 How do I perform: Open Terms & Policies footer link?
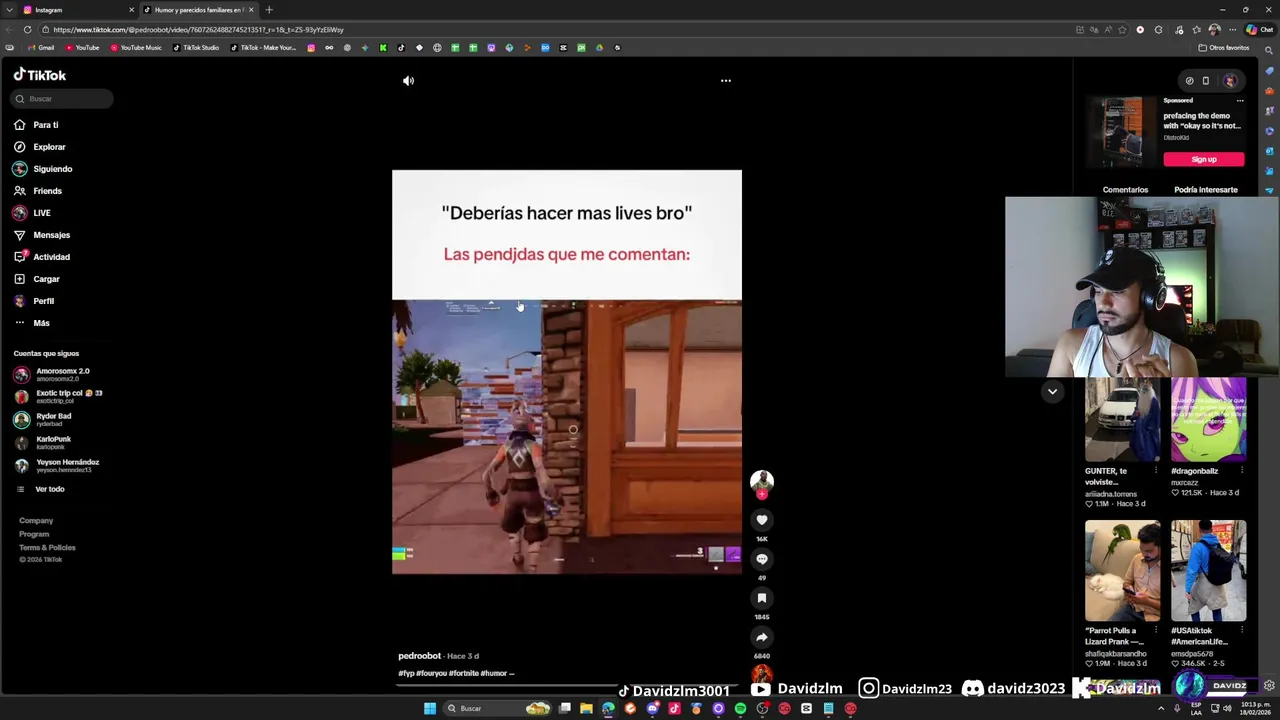tap(47, 548)
